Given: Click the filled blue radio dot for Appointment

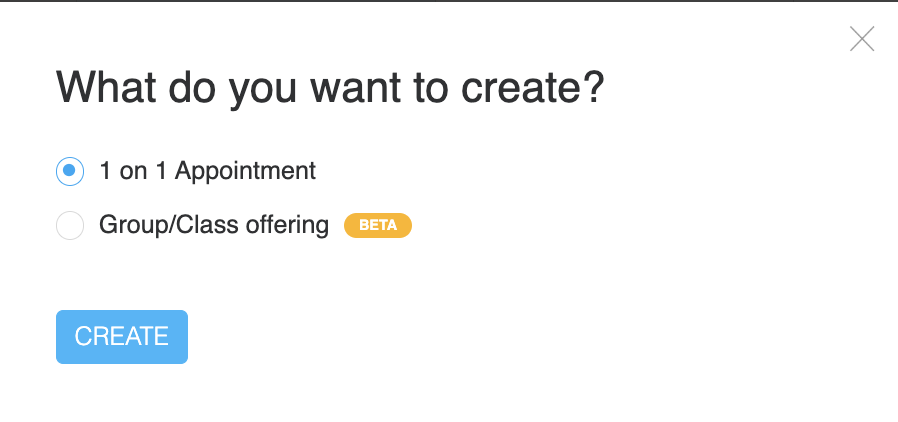Looking at the screenshot, I should tap(70, 171).
